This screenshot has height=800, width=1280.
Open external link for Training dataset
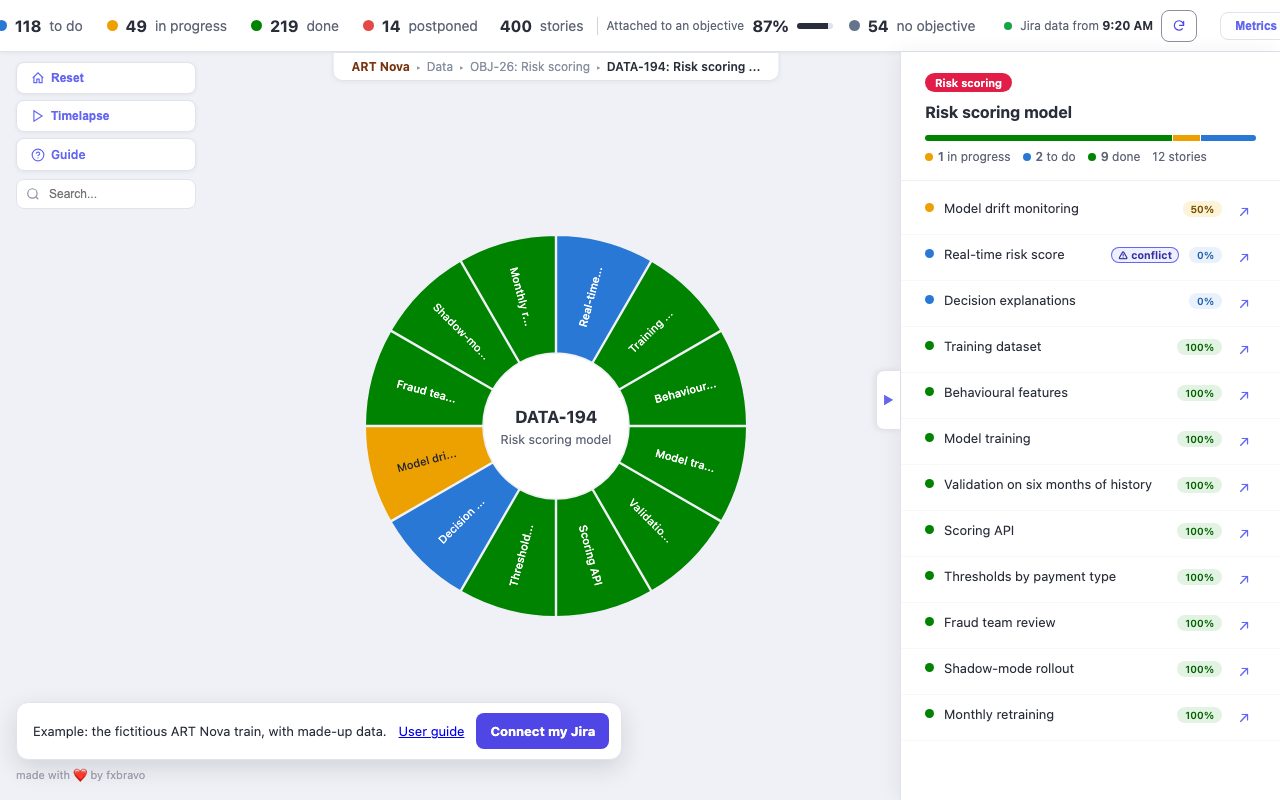[x=1244, y=349]
